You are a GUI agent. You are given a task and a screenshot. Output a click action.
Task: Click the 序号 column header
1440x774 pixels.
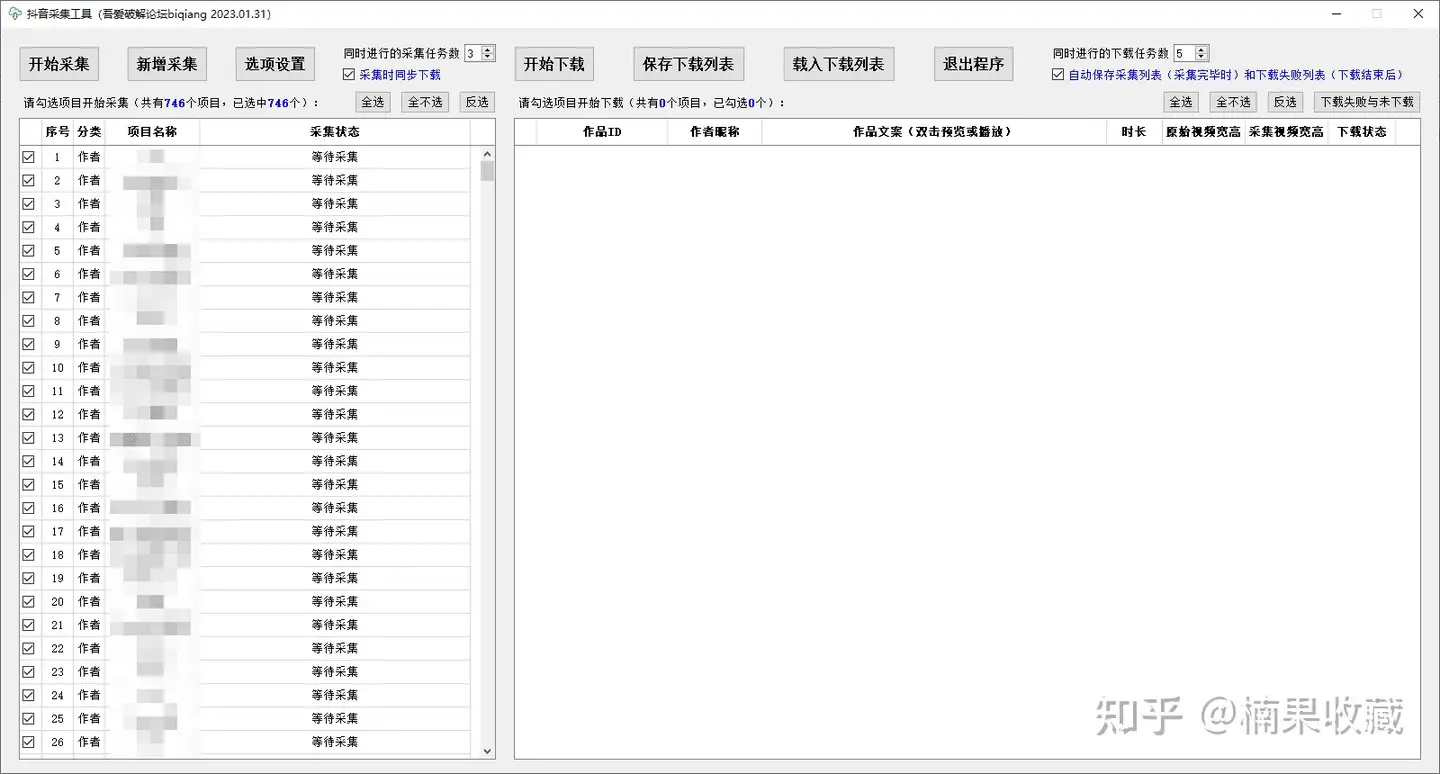coord(57,132)
